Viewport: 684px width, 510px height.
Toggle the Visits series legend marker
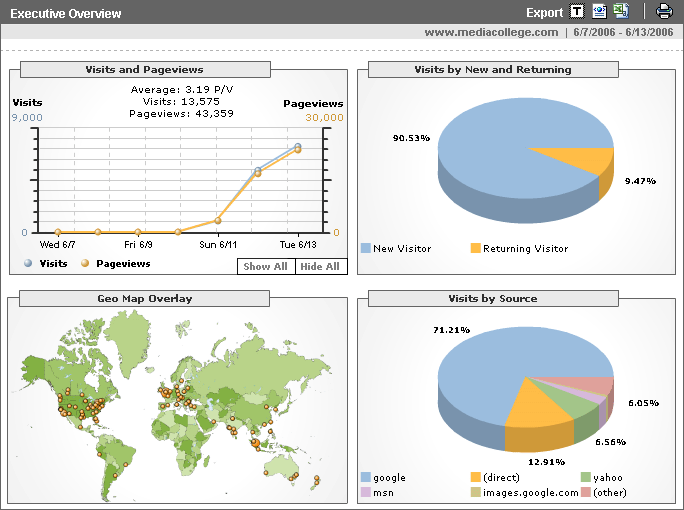[x=28, y=263]
